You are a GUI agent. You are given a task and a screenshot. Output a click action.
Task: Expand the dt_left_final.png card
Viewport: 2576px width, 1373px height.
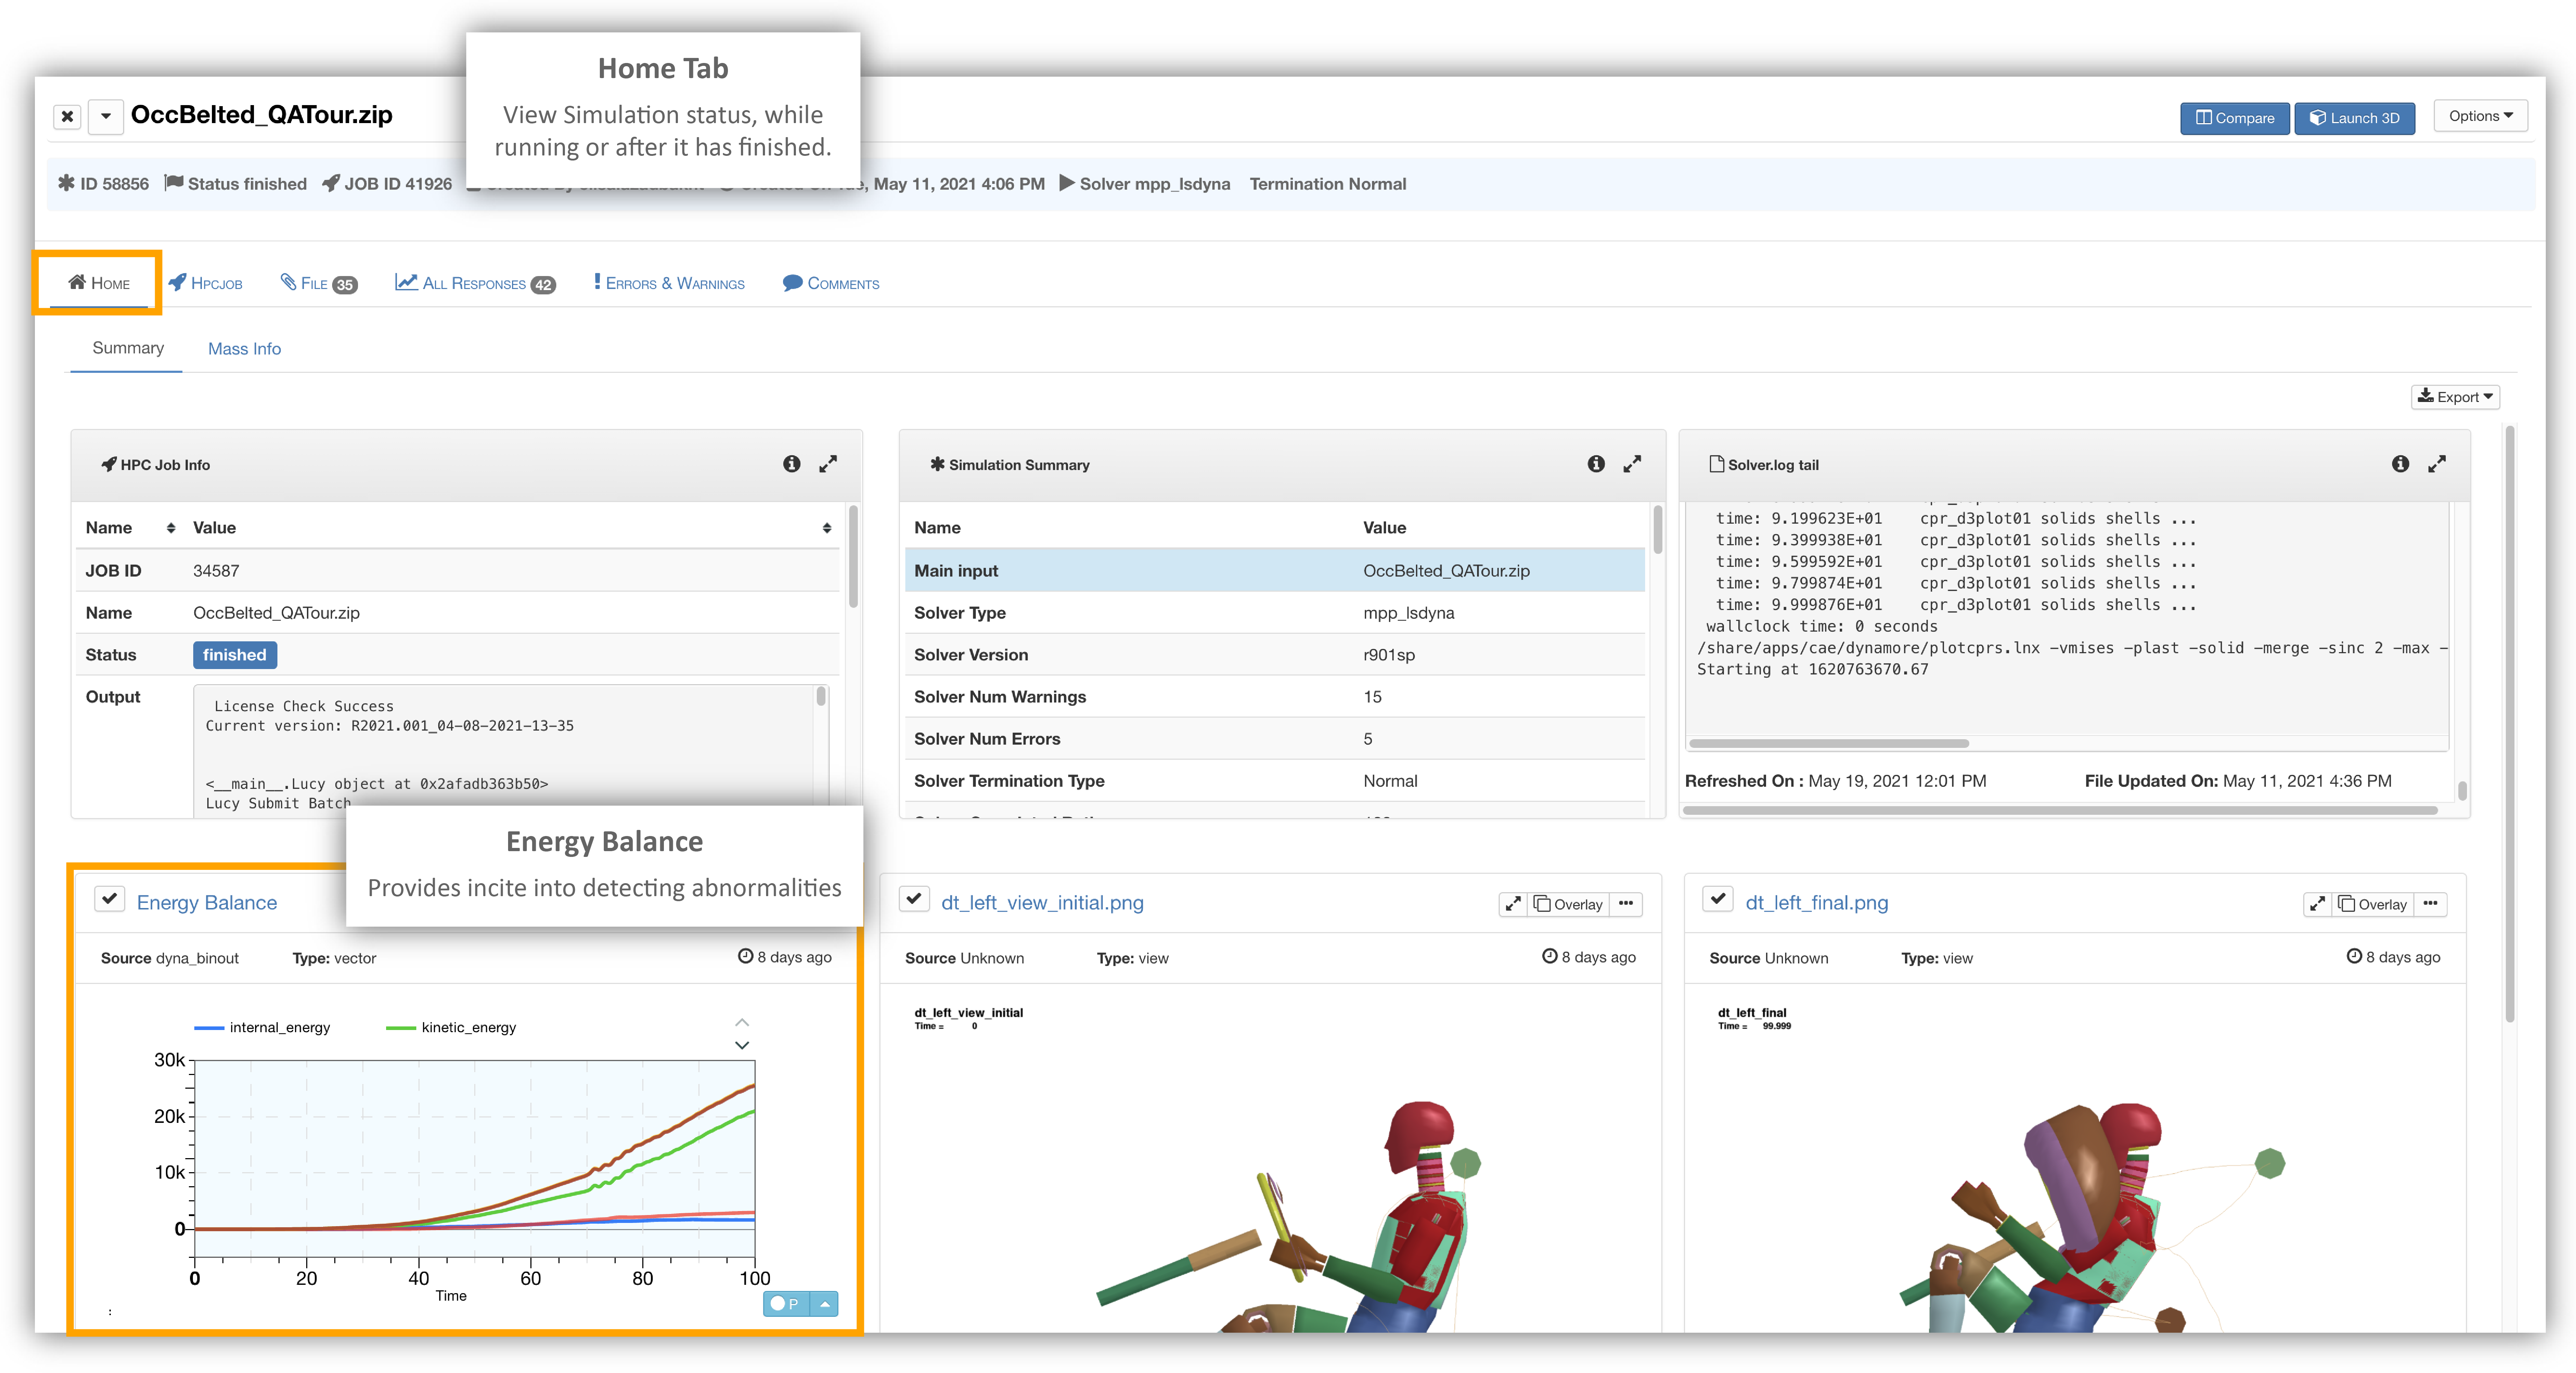pos(2317,904)
